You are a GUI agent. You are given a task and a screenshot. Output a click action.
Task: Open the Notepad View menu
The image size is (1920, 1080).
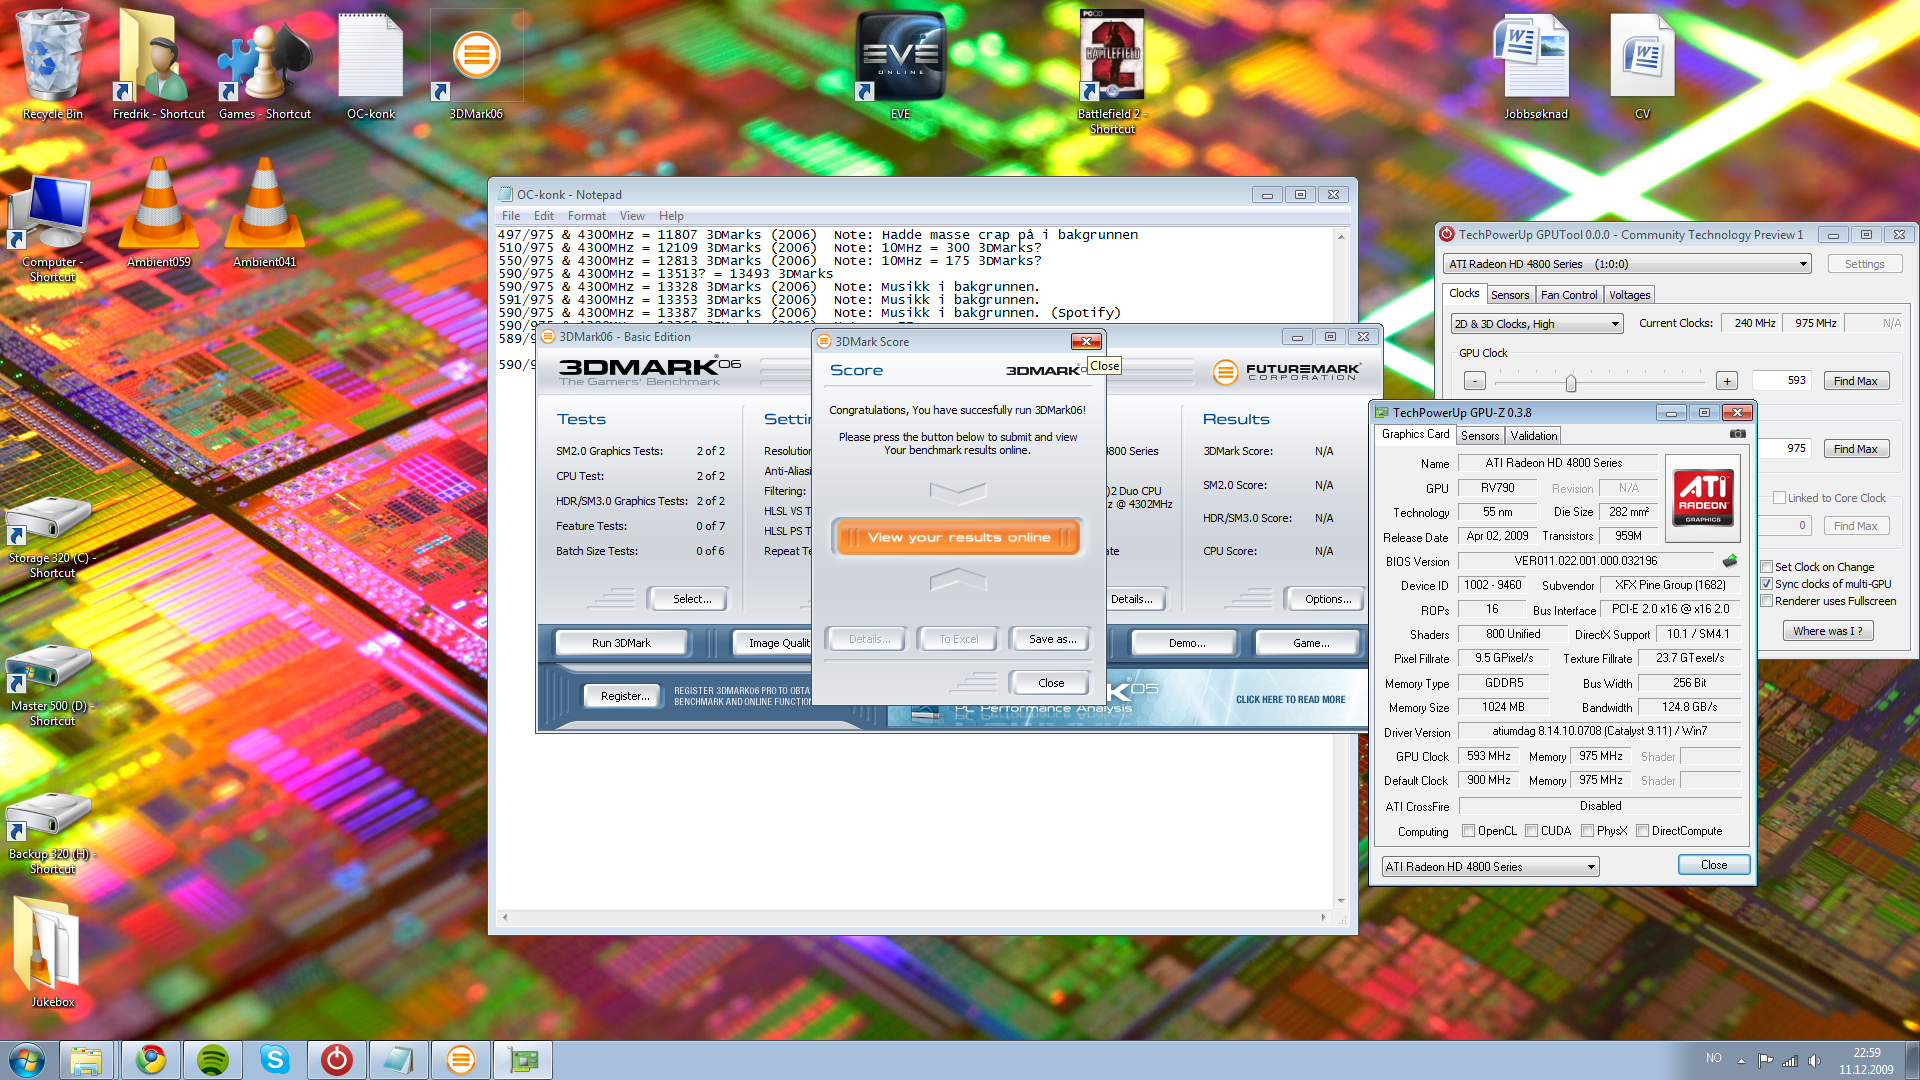(632, 216)
